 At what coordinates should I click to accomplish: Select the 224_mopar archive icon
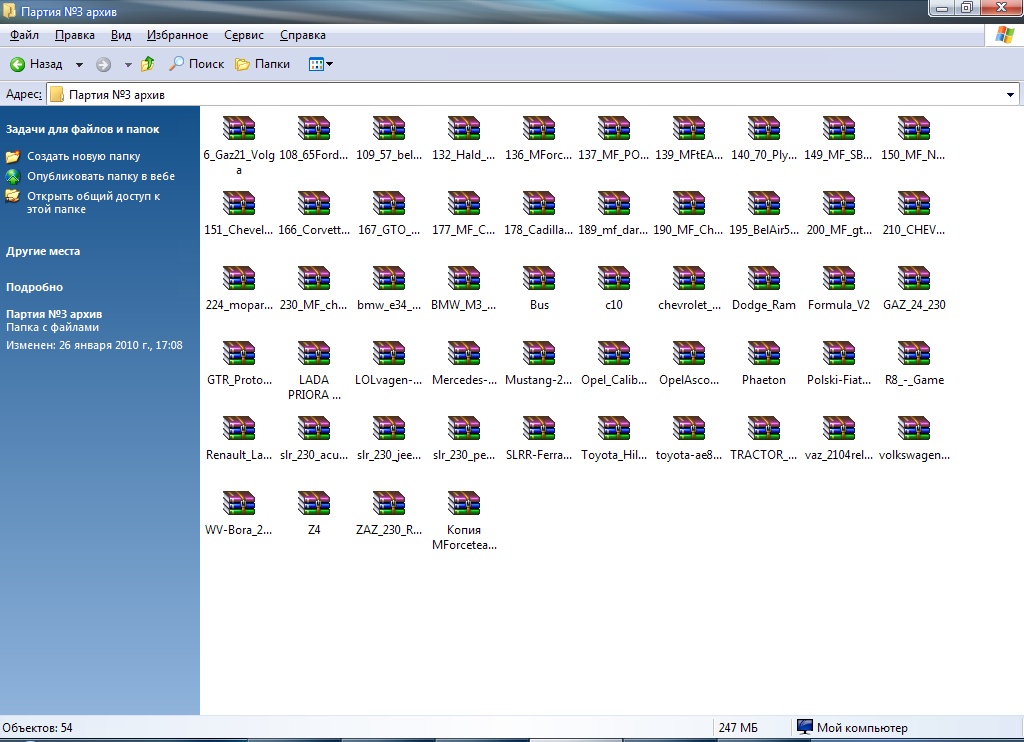click(x=238, y=278)
